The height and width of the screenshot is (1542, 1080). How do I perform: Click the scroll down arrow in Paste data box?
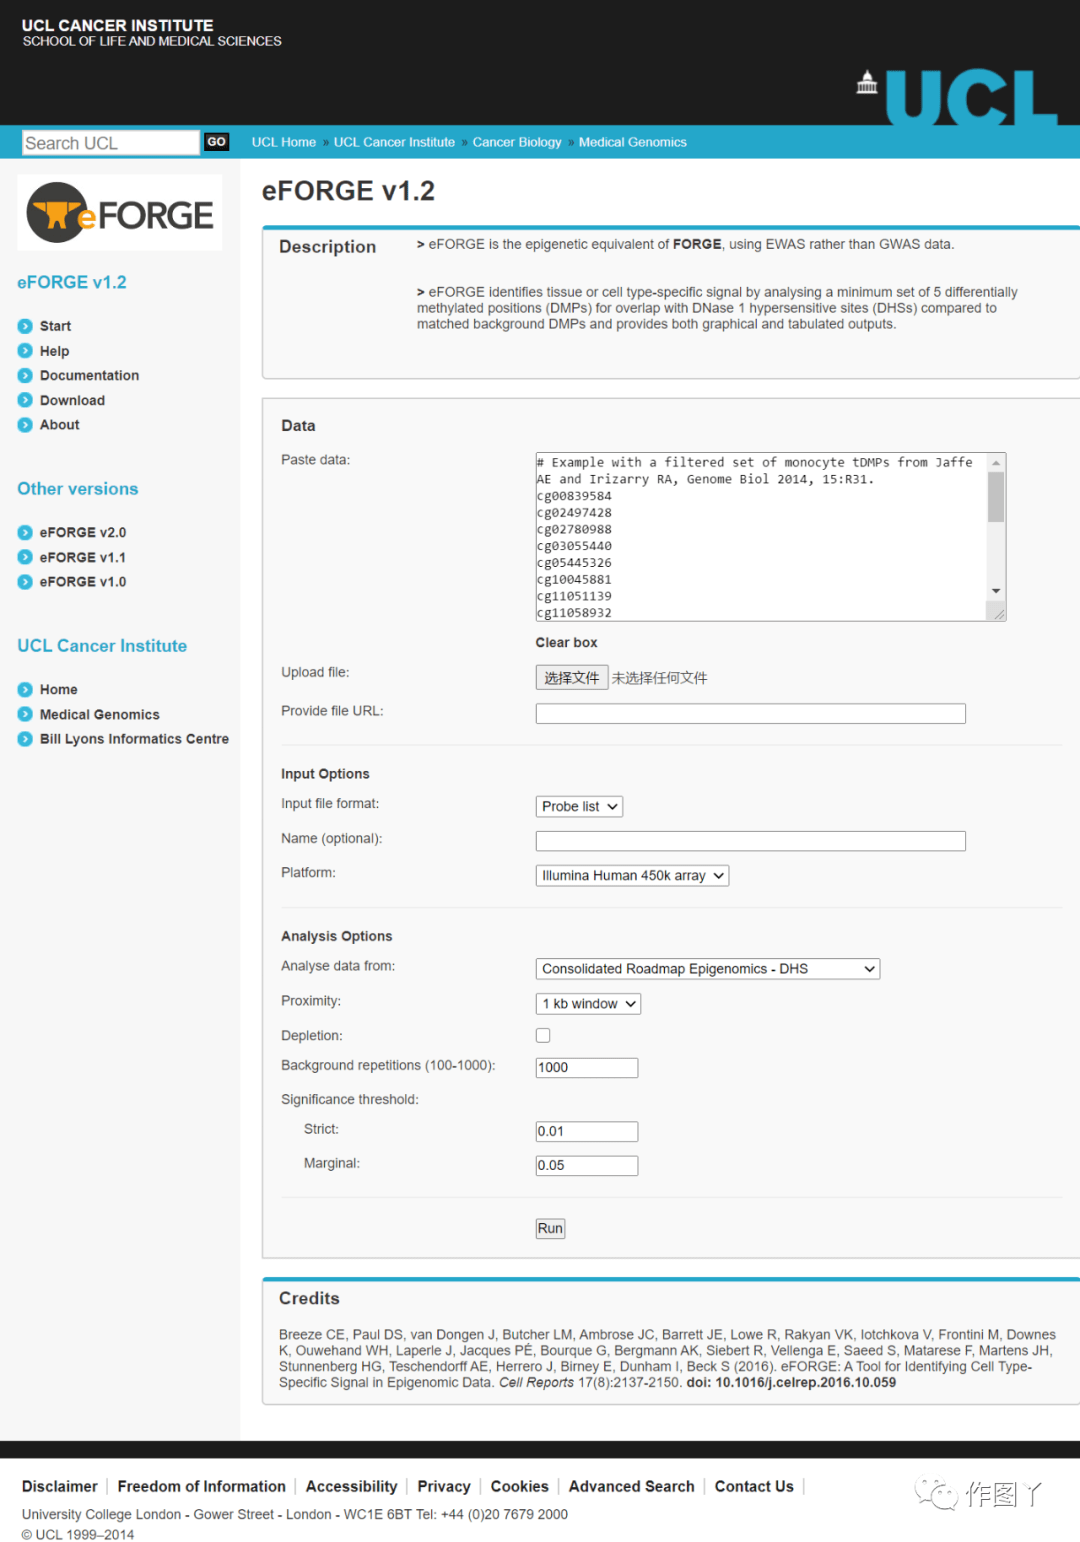[x=996, y=591]
